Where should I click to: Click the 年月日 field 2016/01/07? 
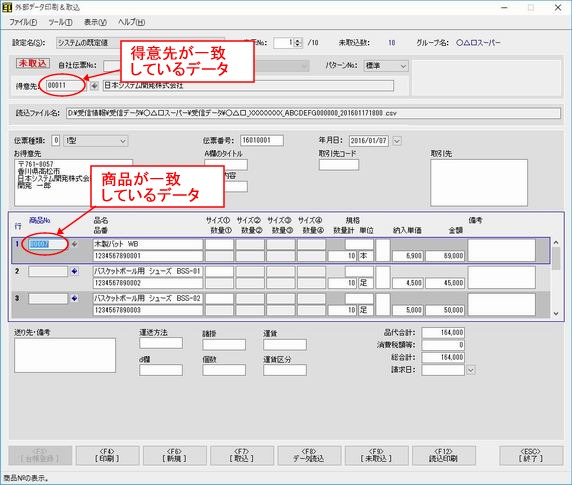(368, 140)
